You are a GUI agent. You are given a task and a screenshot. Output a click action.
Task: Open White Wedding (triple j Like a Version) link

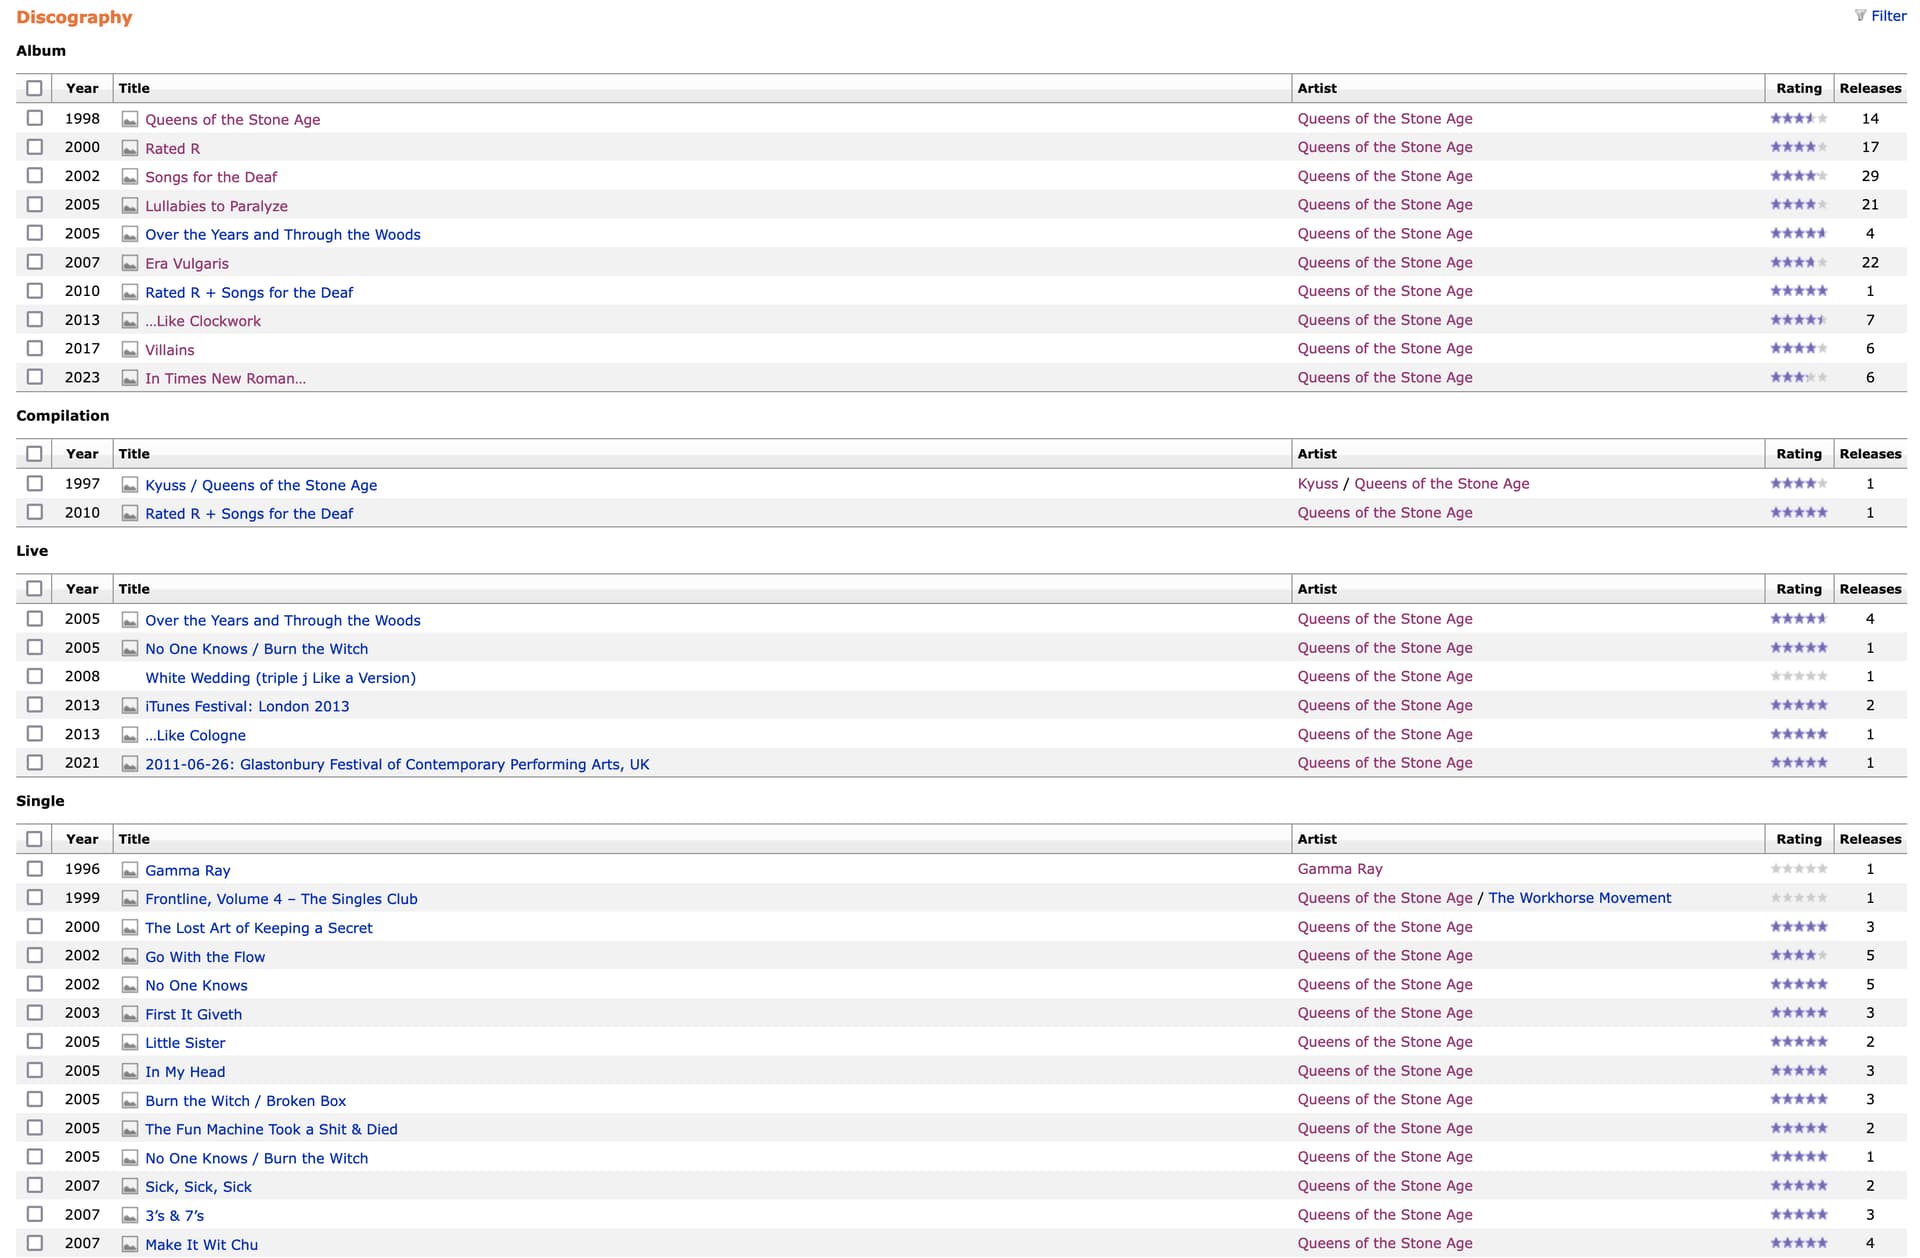click(280, 678)
